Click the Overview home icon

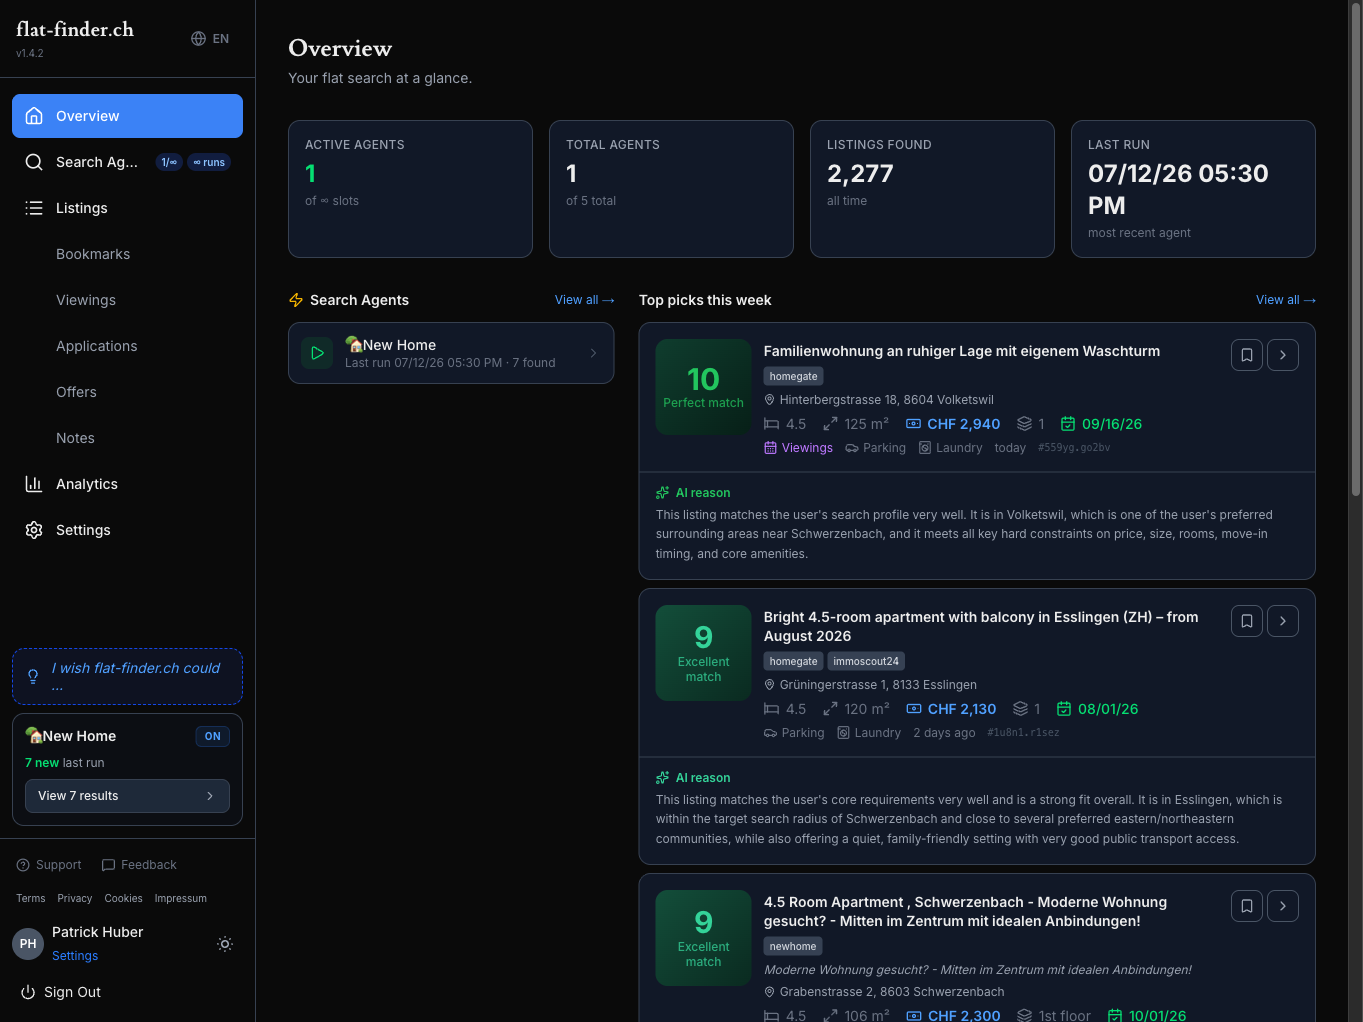[34, 116]
